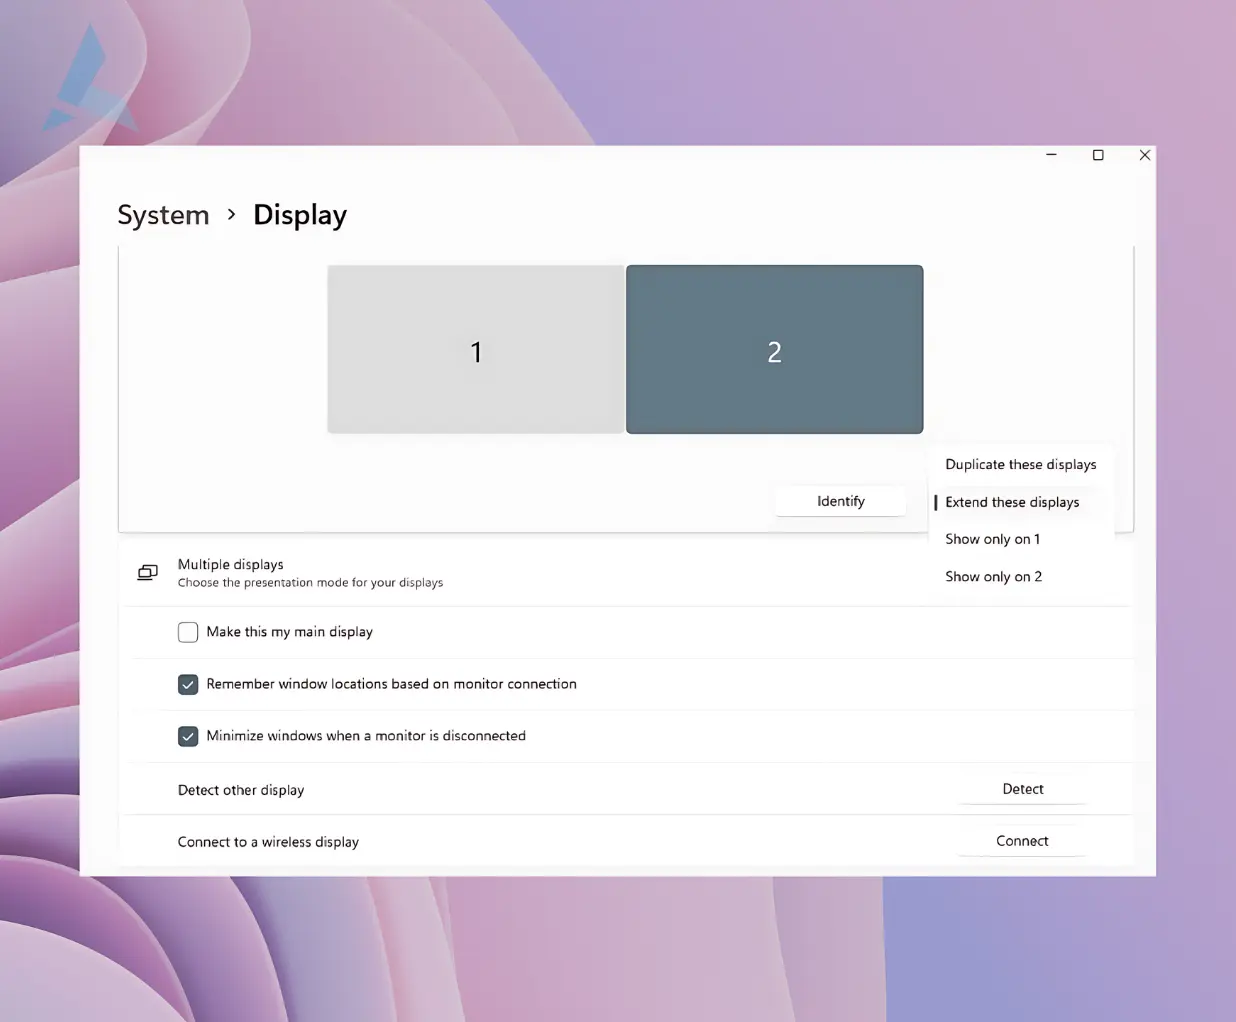This screenshot has width=1236, height=1022.
Task: Click the Multiple displays icon
Action: 147,572
